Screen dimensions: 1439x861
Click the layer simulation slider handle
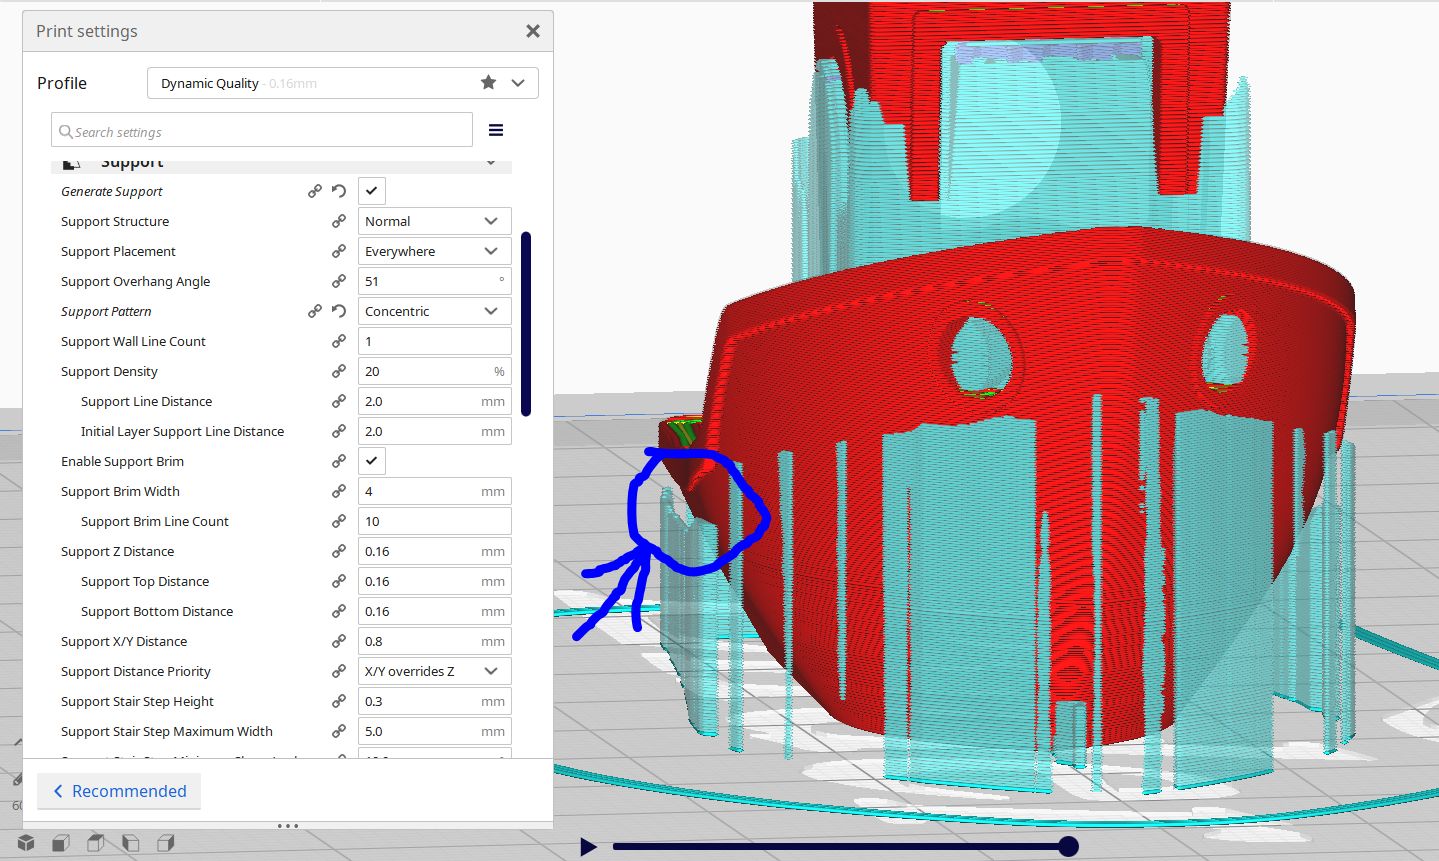[1068, 847]
